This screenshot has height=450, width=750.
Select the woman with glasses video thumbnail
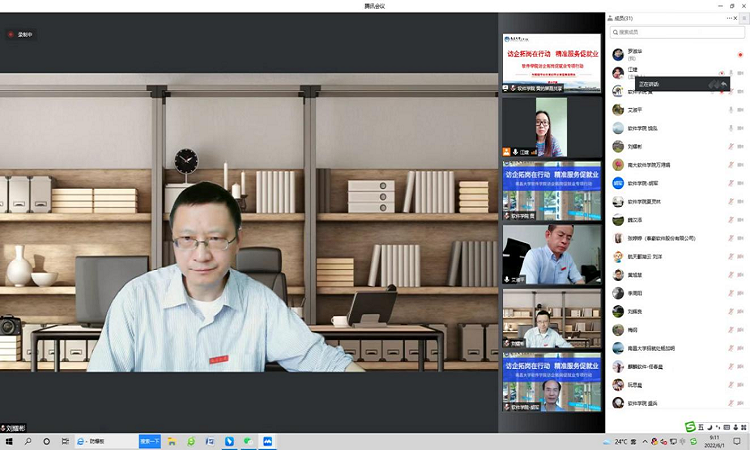[x=551, y=127]
